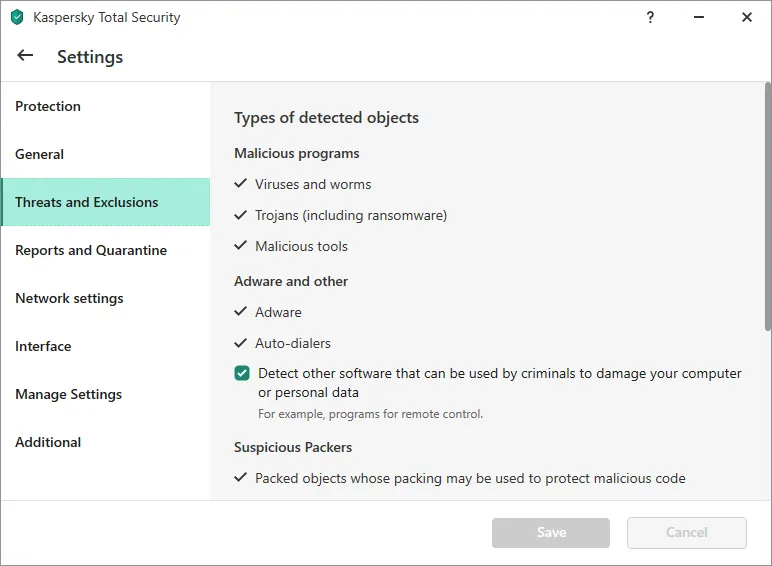Click the 'Suspicious Packers' subheading

293,447
